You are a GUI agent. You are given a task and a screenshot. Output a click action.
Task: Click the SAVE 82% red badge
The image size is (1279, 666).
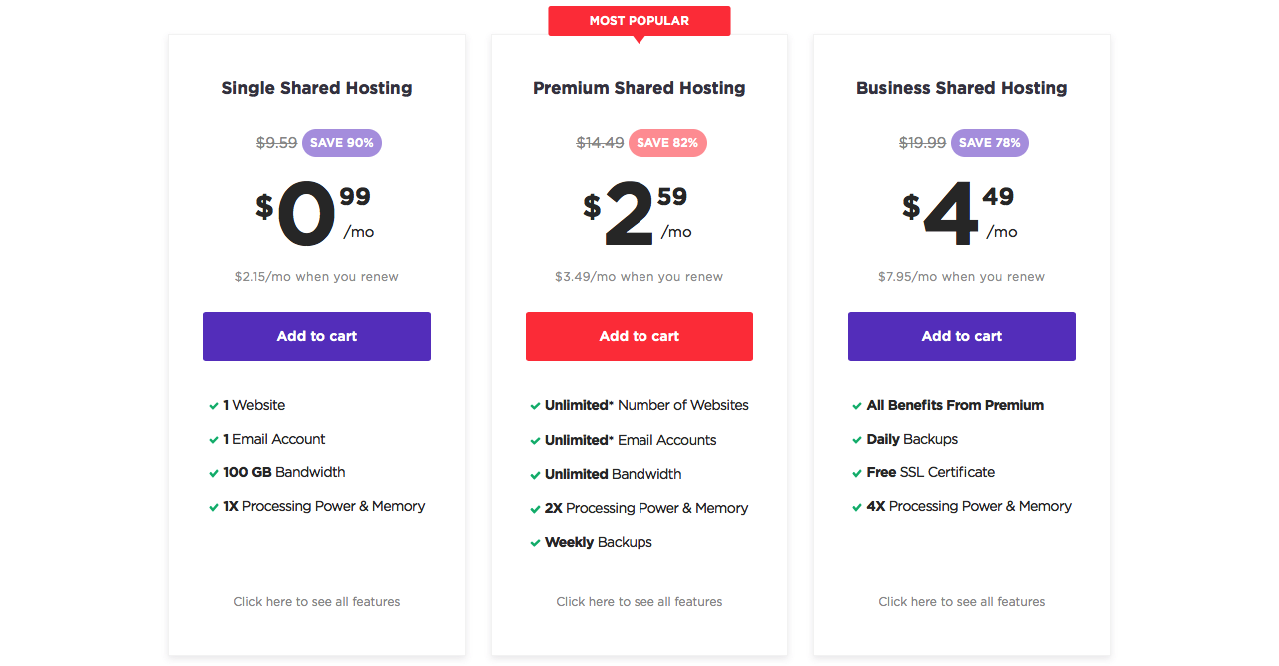pos(668,143)
